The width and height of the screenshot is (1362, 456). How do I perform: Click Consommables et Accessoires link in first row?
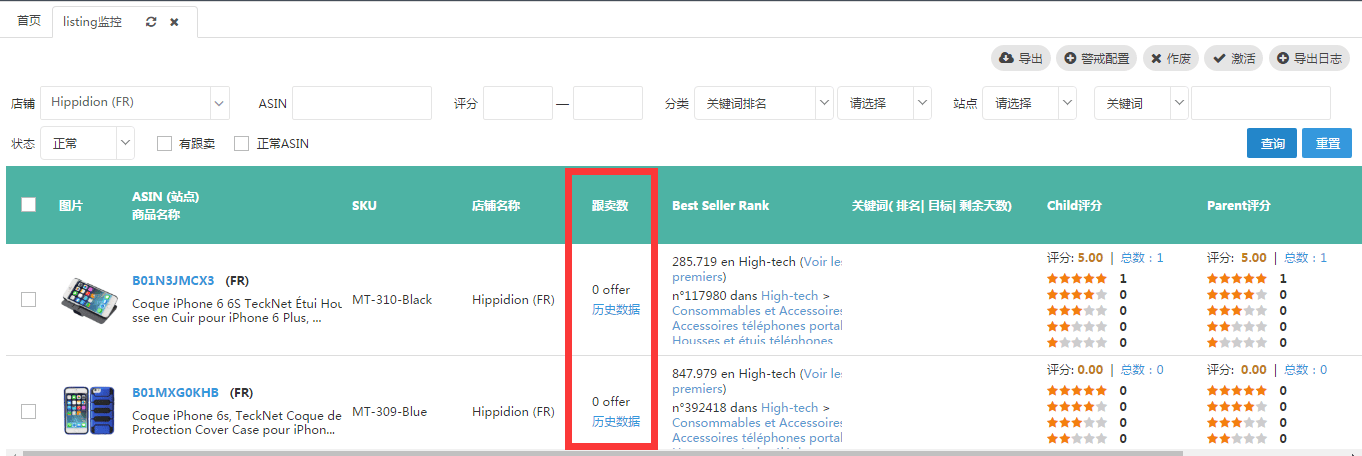click(757, 311)
